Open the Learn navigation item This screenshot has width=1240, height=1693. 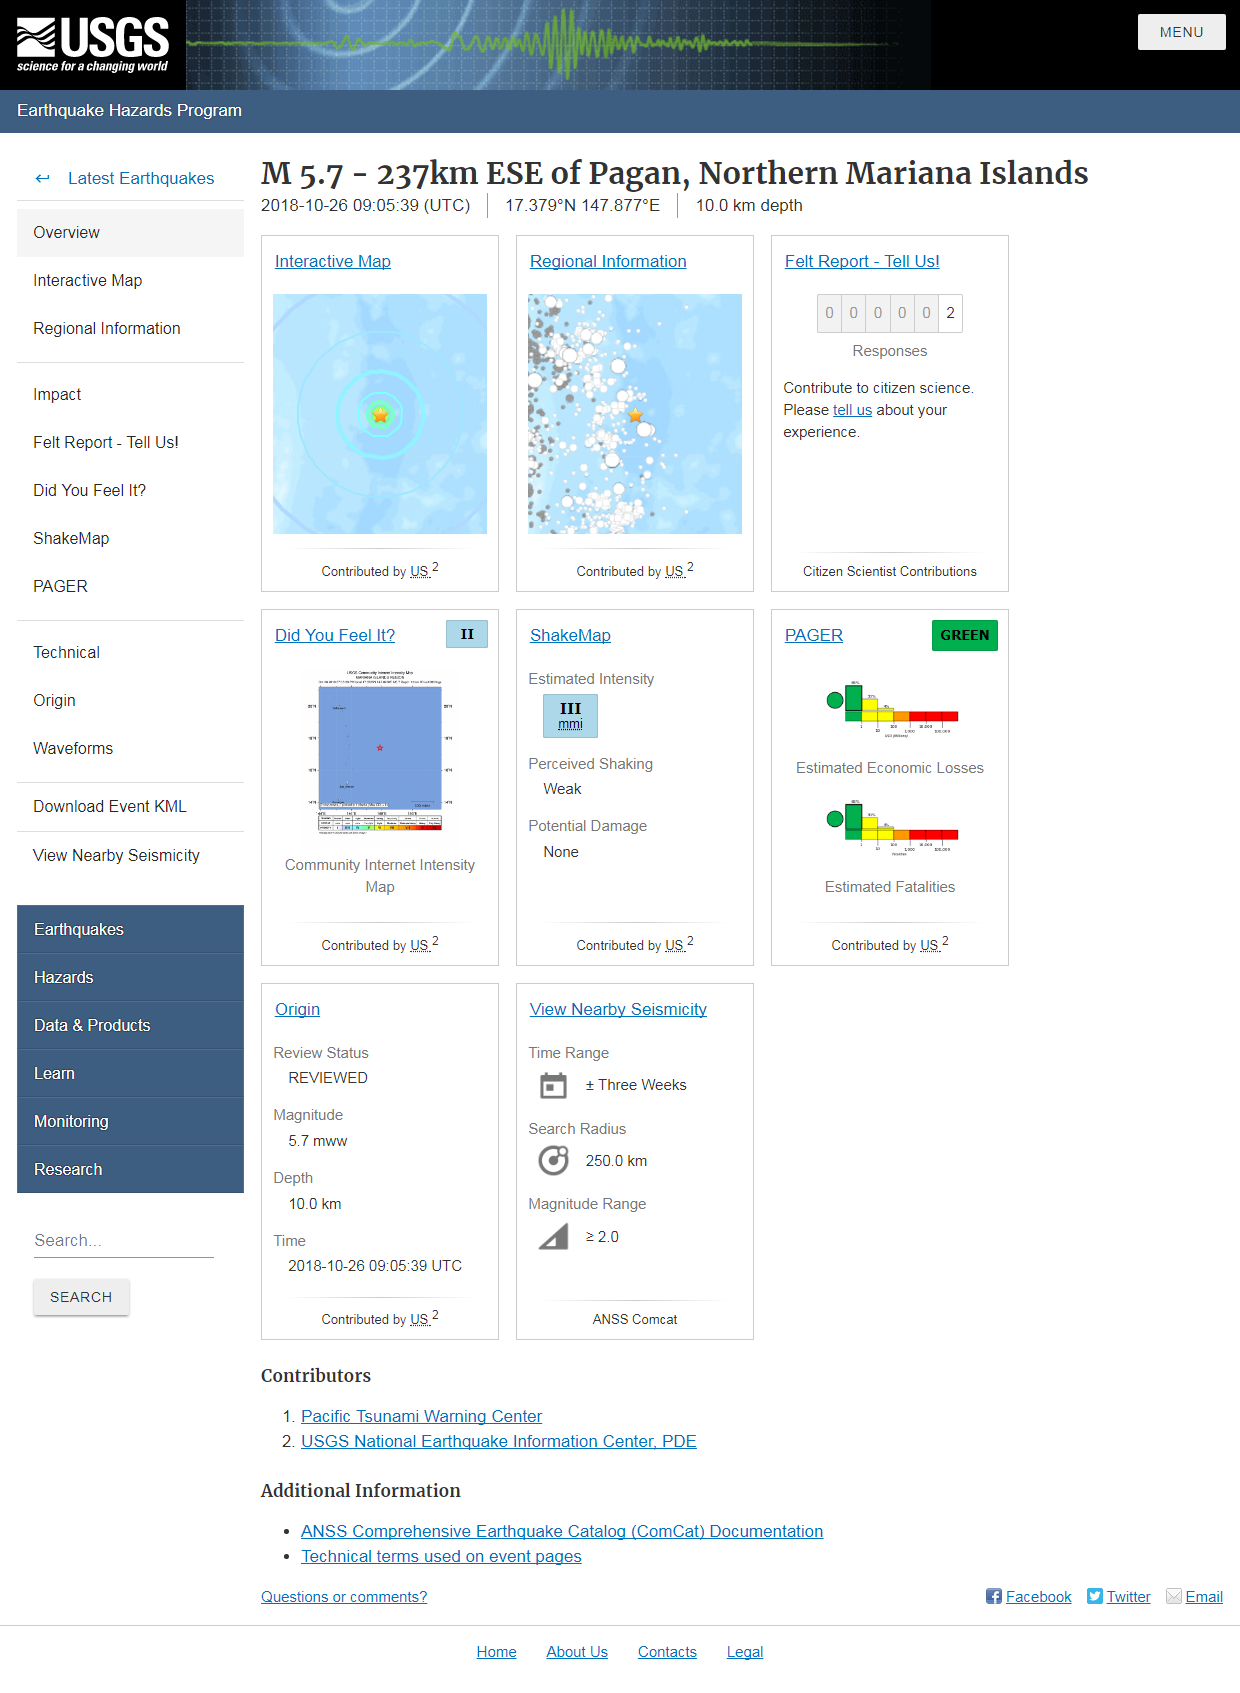tap(130, 1073)
